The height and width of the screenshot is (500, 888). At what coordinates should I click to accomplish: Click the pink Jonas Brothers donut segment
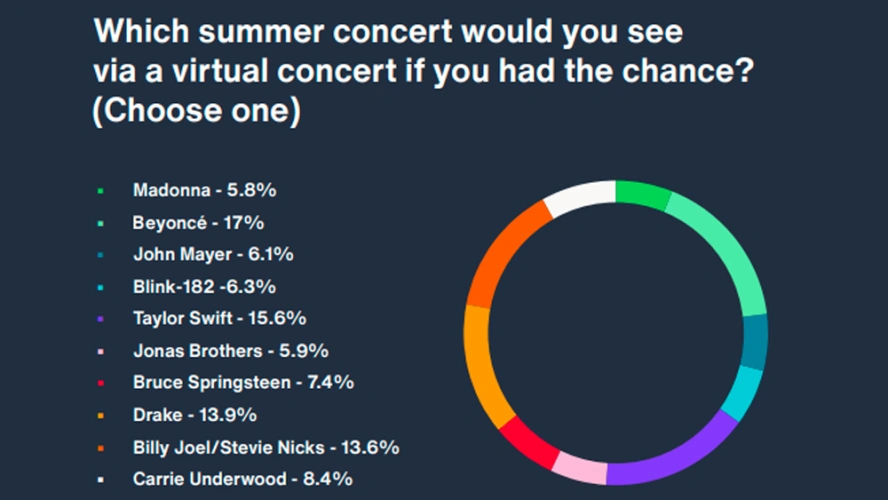point(578,467)
